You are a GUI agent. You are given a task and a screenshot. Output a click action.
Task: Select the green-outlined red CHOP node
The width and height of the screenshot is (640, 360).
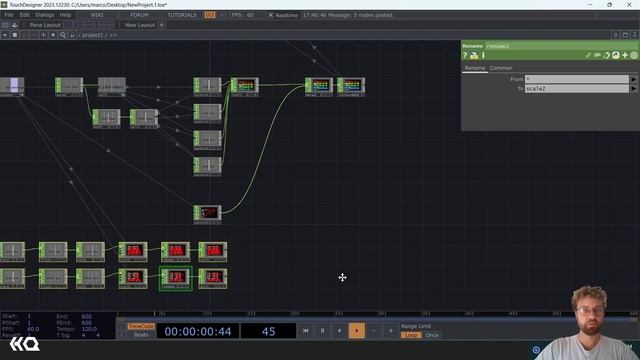pos(176,278)
